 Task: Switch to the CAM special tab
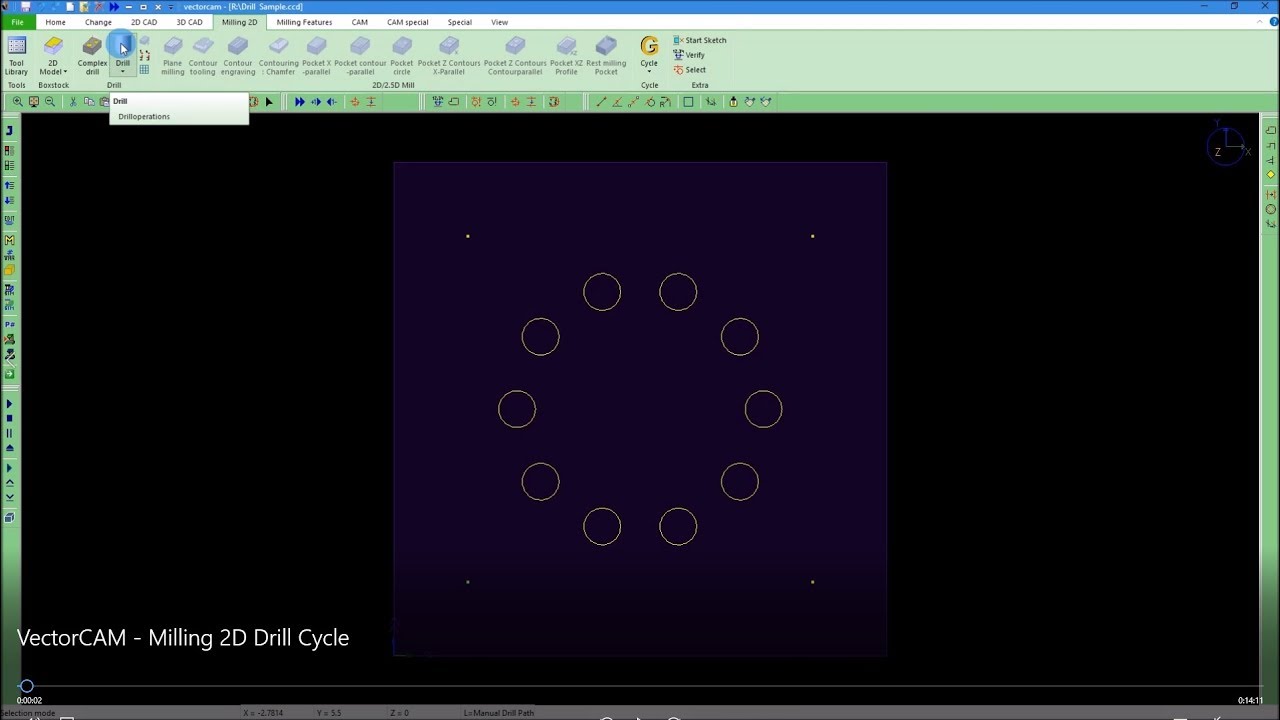[x=408, y=22]
